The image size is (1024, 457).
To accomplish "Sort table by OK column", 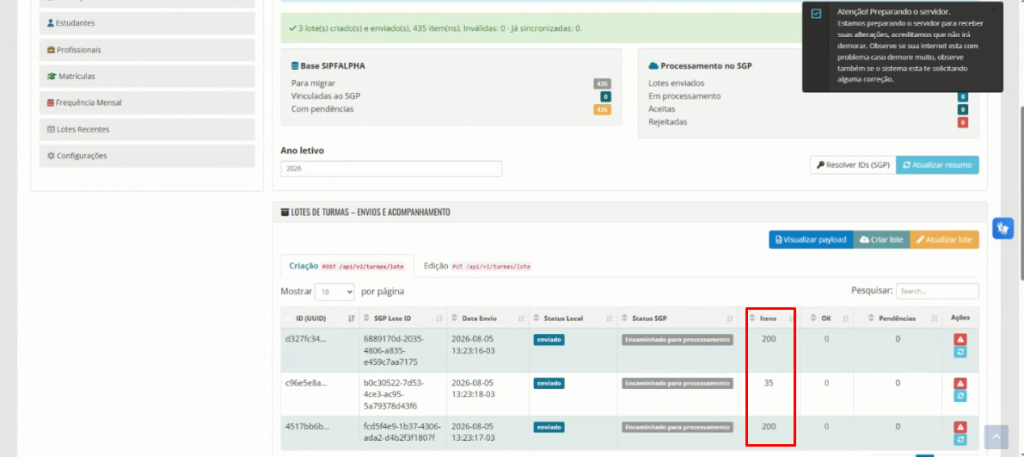I will 826,319.
